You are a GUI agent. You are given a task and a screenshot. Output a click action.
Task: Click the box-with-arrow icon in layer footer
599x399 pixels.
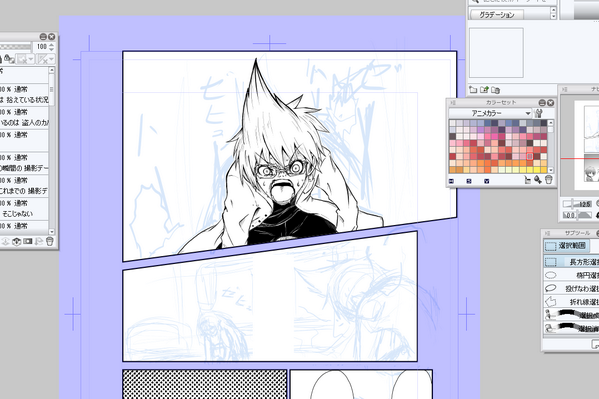tap(16, 241)
